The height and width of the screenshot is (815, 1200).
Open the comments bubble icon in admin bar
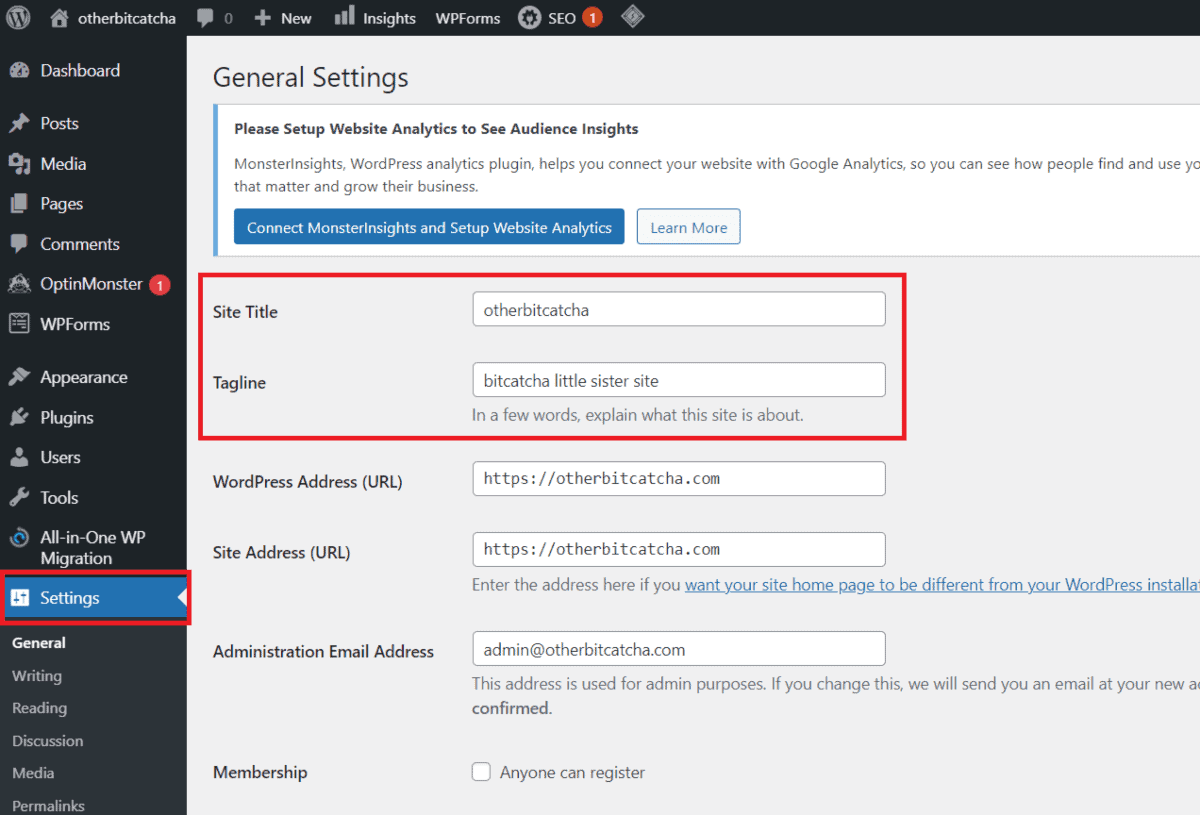[205, 18]
